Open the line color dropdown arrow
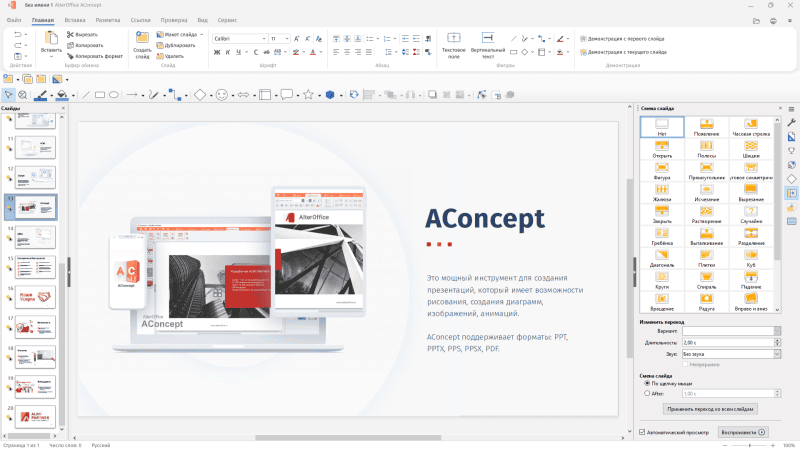This screenshot has width=800, height=450. [x=52, y=95]
